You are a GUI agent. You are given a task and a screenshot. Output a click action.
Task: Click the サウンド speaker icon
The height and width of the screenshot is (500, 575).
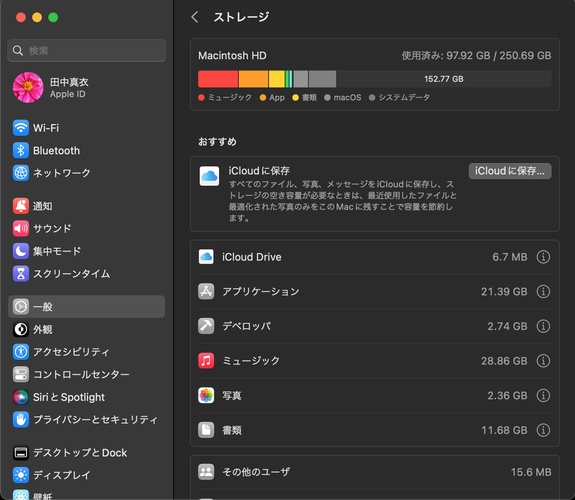(x=21, y=229)
